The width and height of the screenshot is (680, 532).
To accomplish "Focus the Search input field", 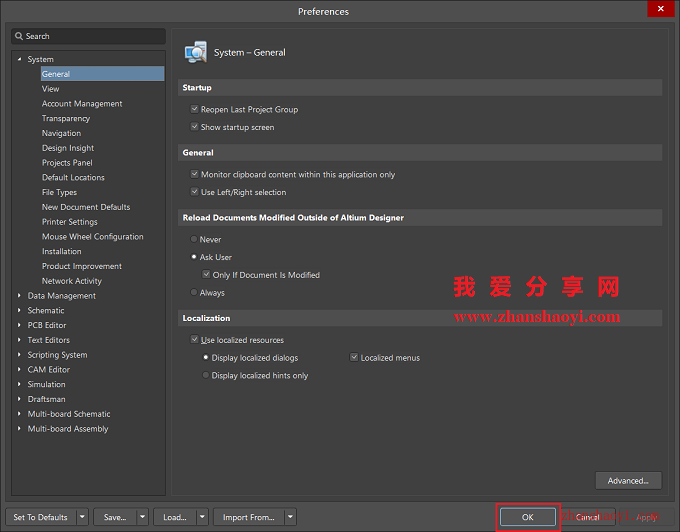I will click(x=88, y=36).
